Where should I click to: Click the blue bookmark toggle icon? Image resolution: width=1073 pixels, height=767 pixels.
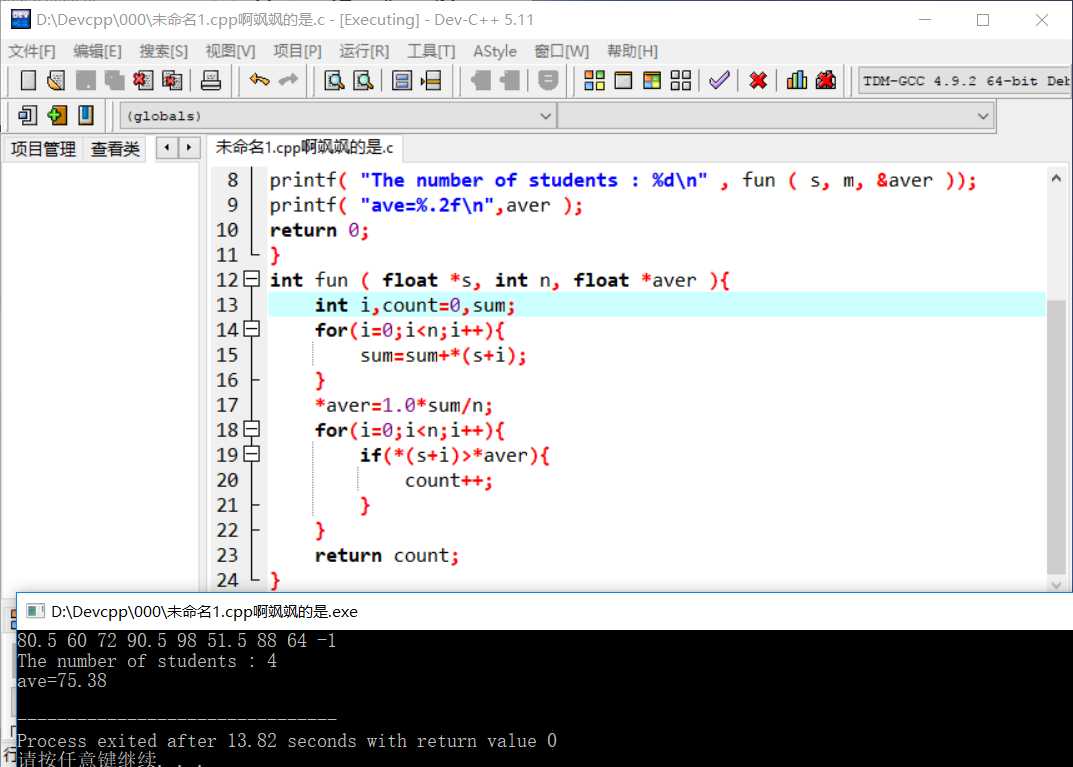[86, 115]
